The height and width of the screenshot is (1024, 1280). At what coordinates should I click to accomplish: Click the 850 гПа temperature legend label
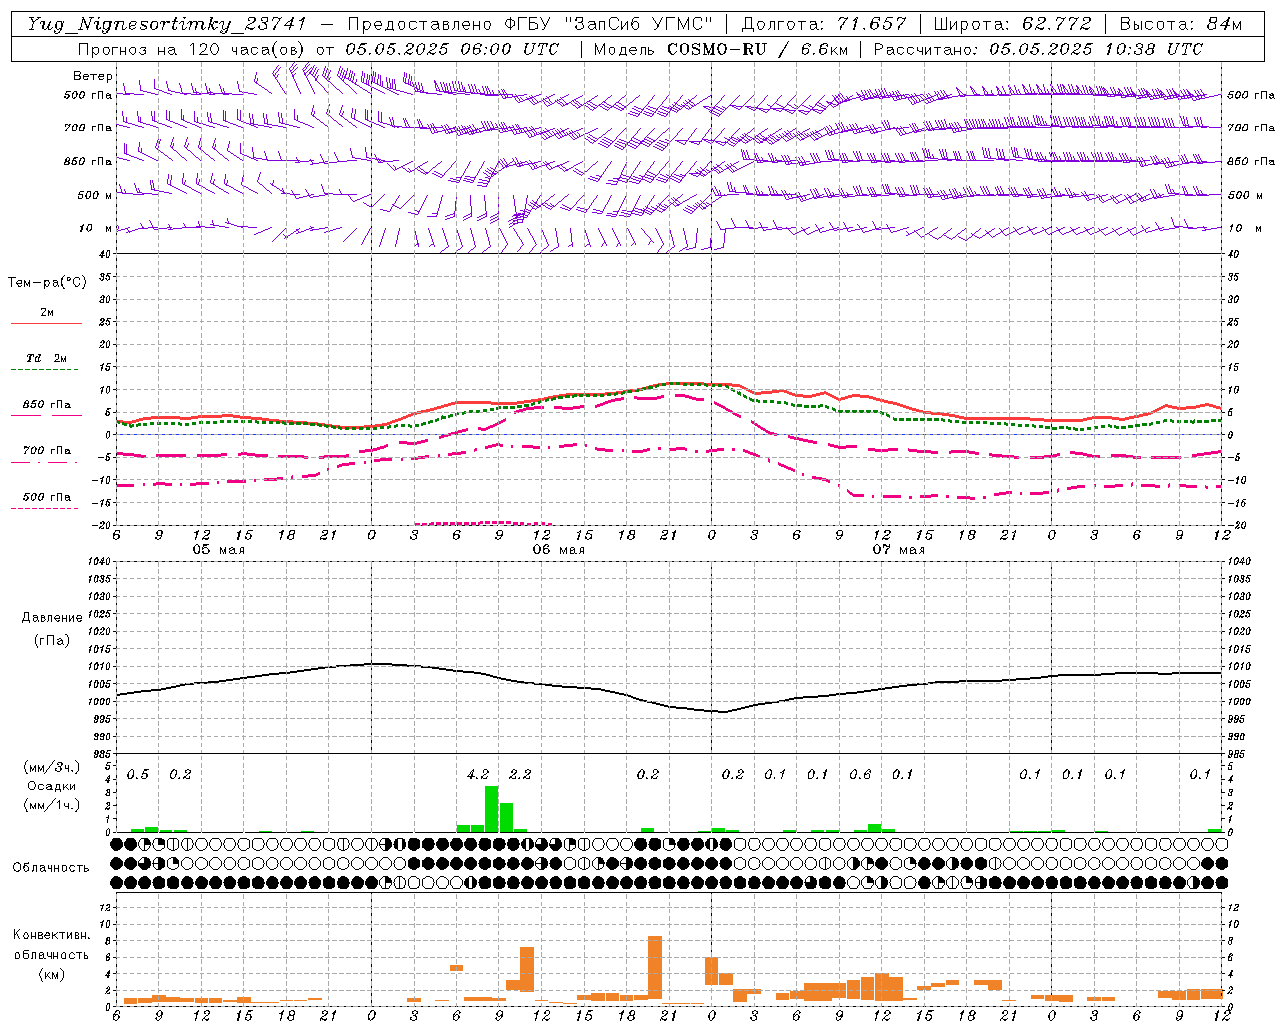[47, 405]
